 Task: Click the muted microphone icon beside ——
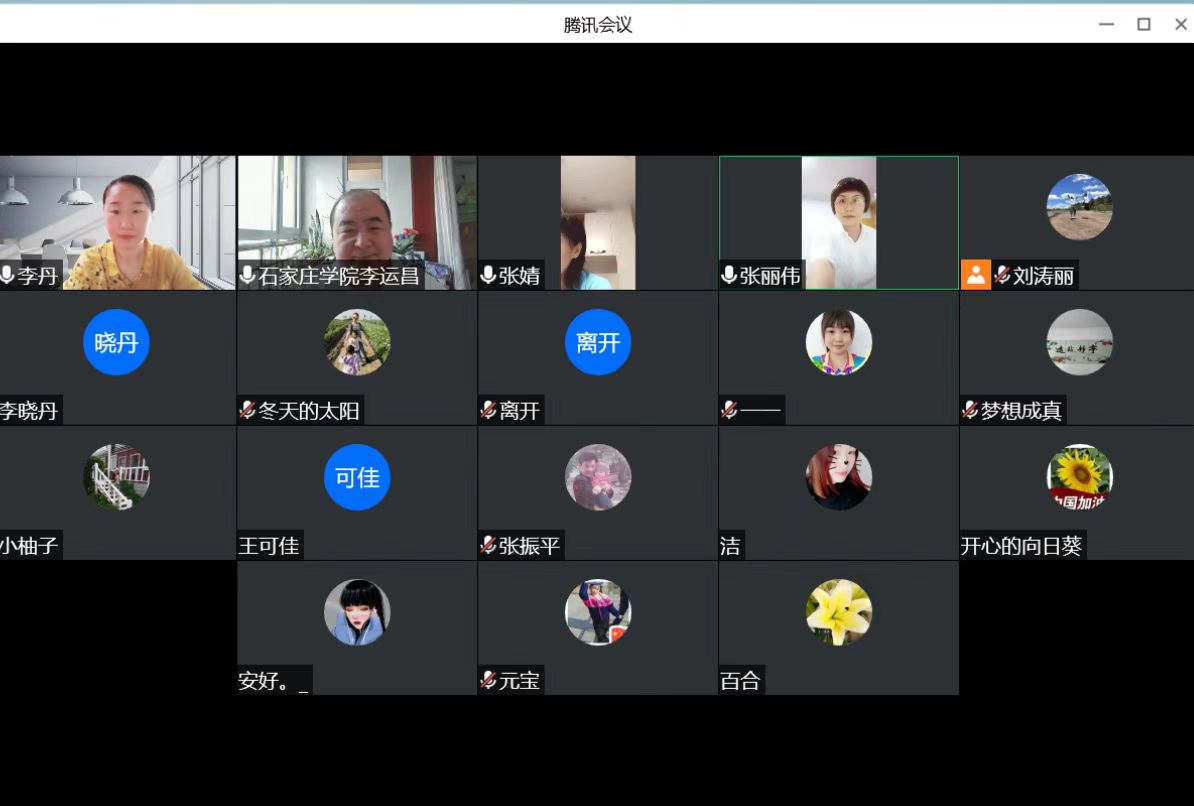(x=729, y=410)
